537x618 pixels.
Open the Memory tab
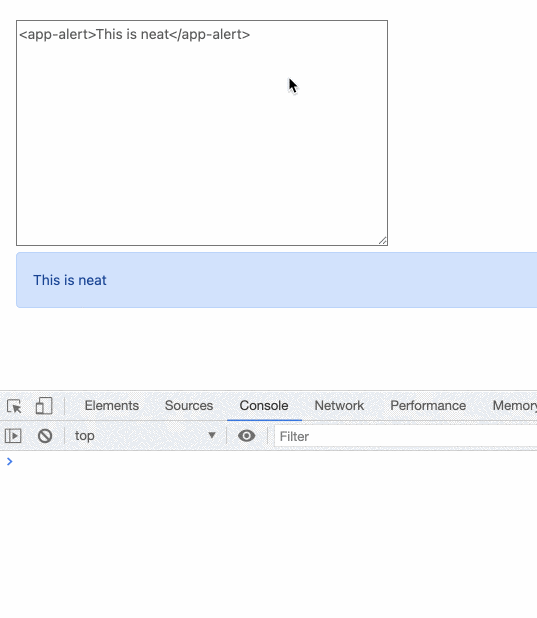[515, 406]
